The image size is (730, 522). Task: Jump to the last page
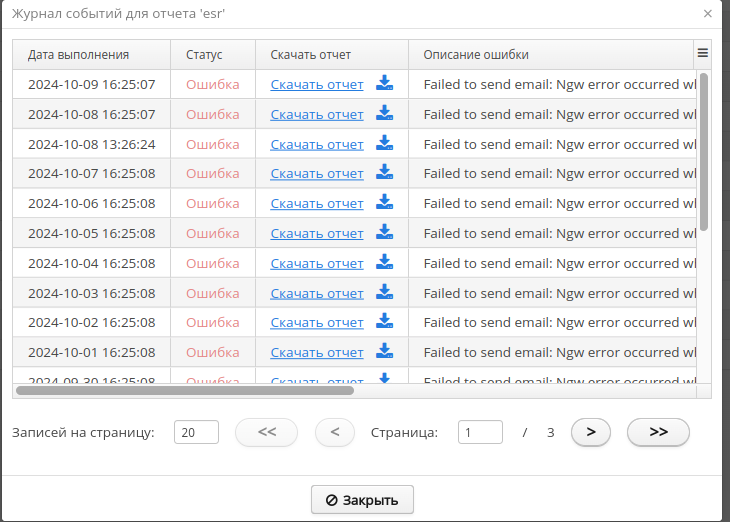click(658, 432)
